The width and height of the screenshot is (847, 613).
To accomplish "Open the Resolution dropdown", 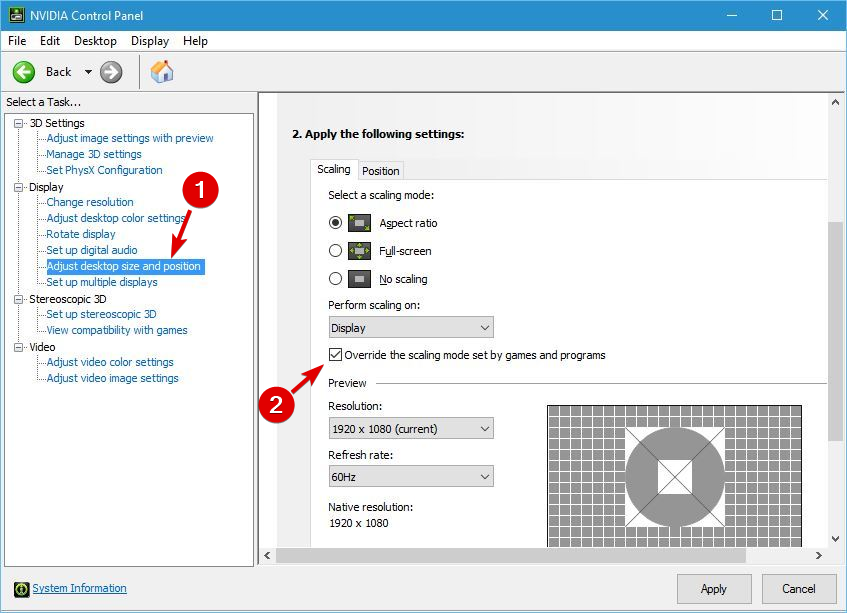I will click(x=411, y=428).
